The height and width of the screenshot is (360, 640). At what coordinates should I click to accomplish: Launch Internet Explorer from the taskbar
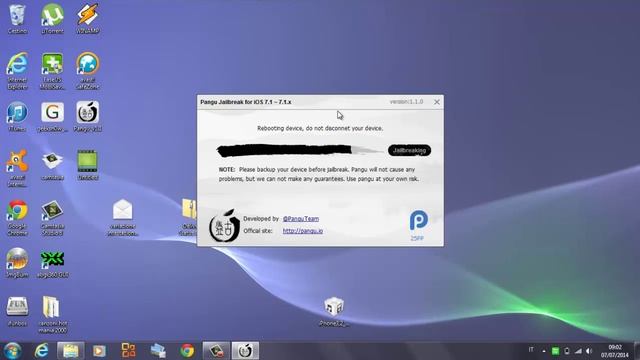click(41, 351)
